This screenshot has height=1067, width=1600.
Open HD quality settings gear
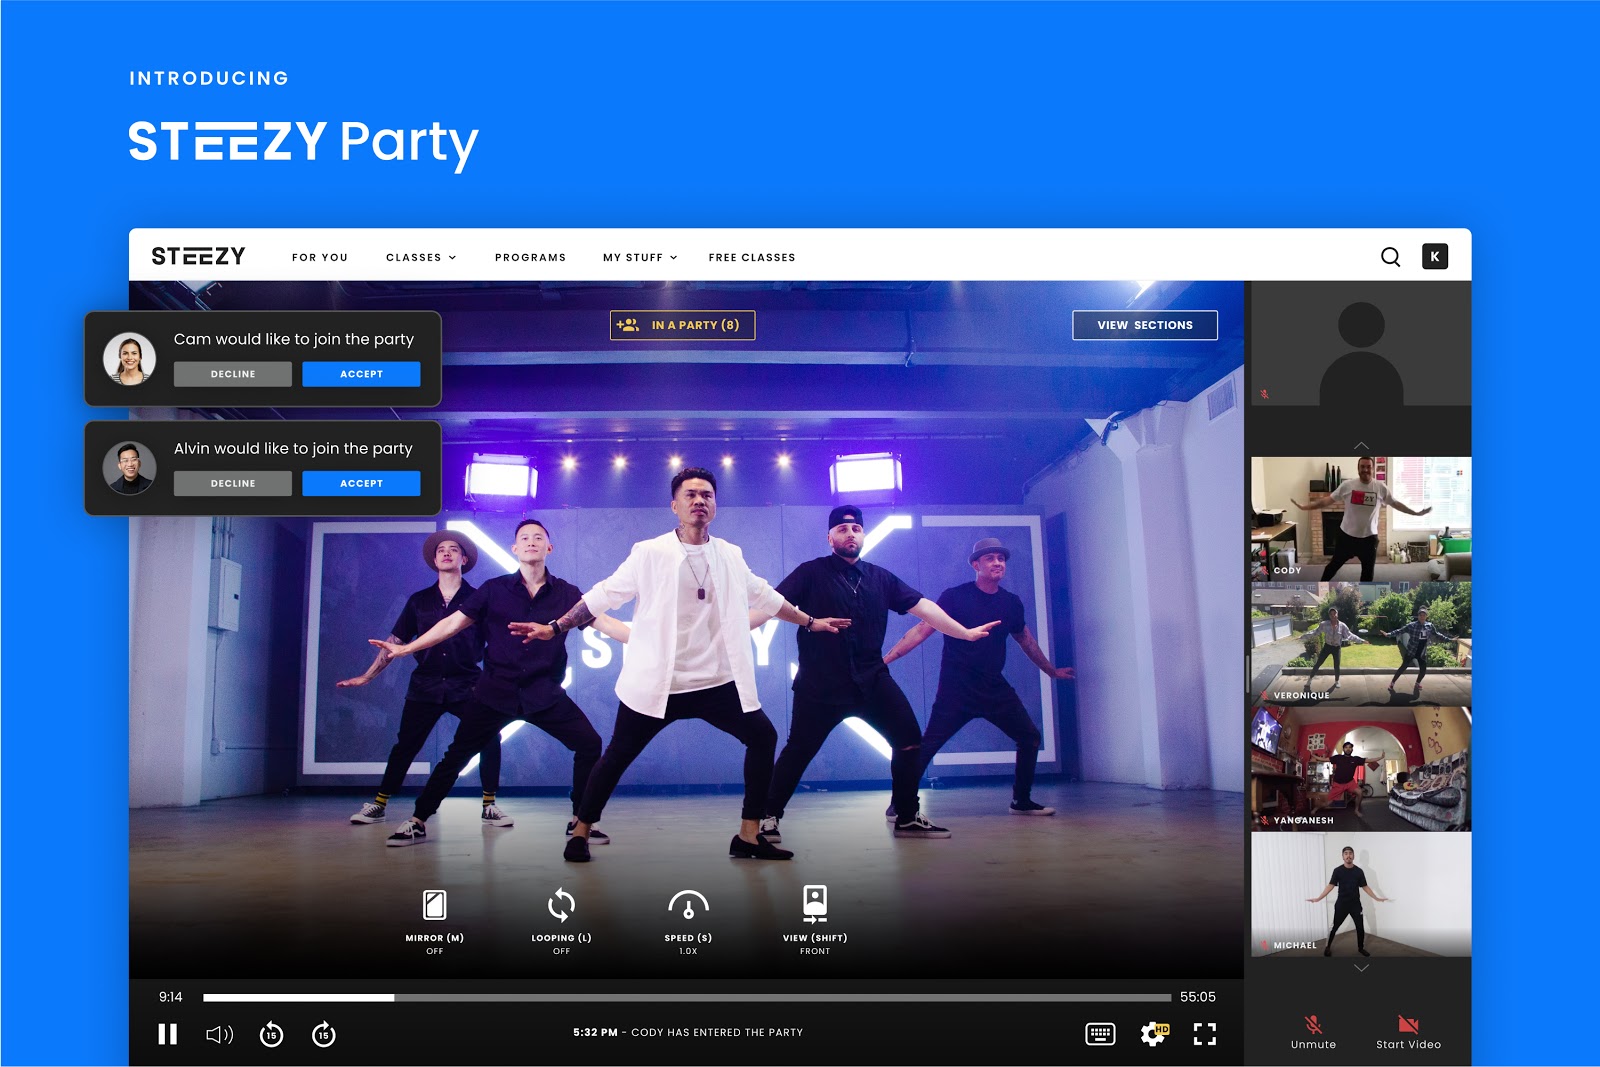click(x=1153, y=1034)
